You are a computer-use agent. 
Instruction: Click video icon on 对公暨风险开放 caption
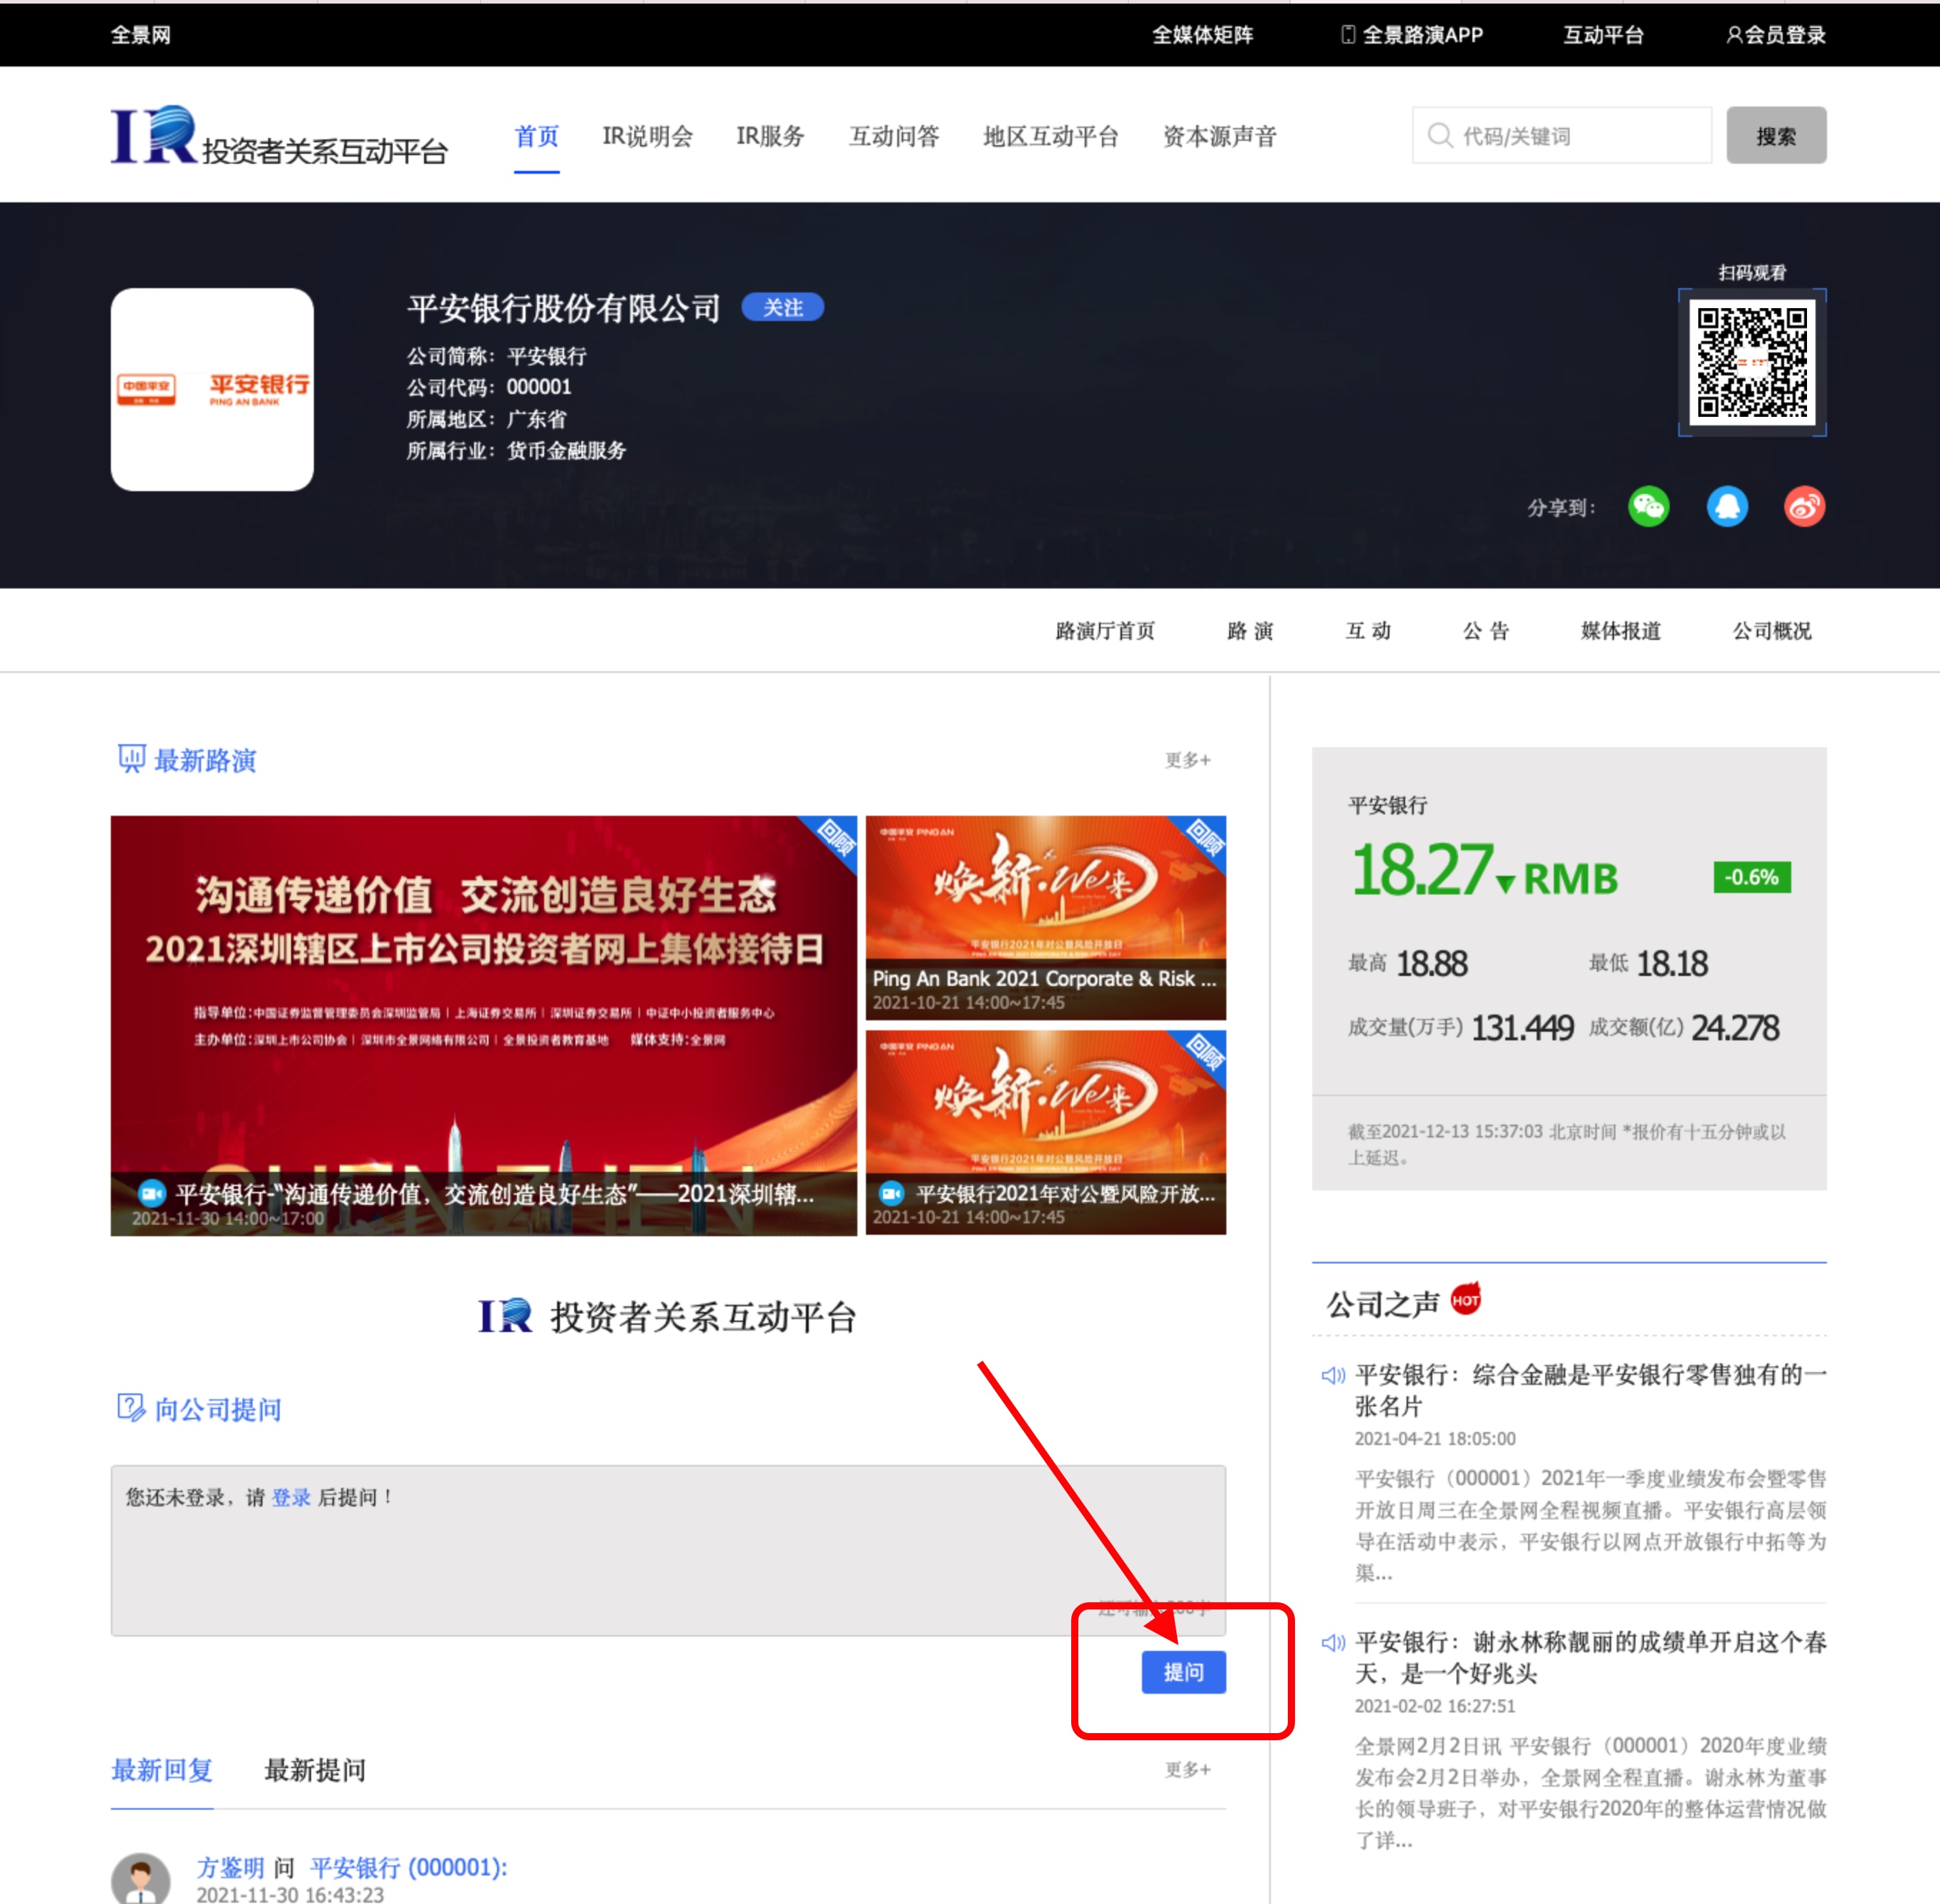(891, 1193)
